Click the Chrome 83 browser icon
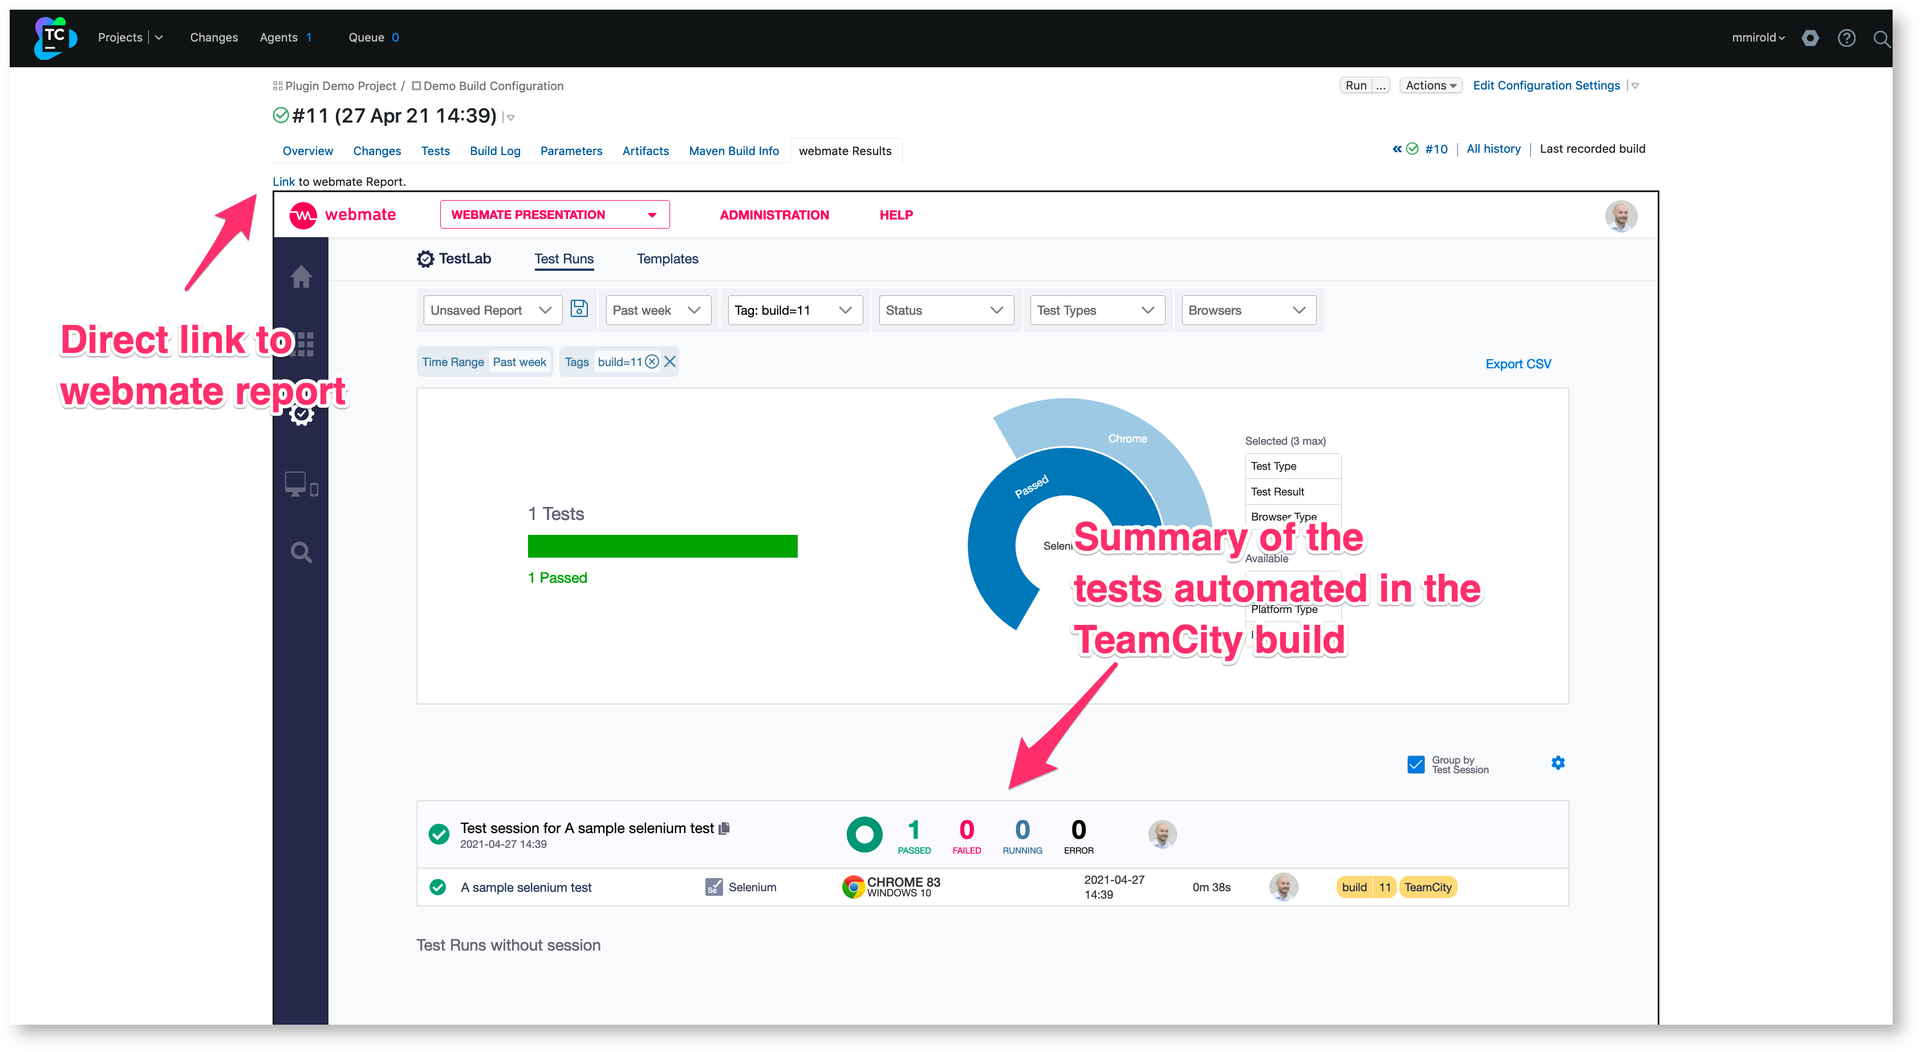Image resolution: width=1920 pixels, height=1052 pixels. pyautogui.click(x=853, y=887)
